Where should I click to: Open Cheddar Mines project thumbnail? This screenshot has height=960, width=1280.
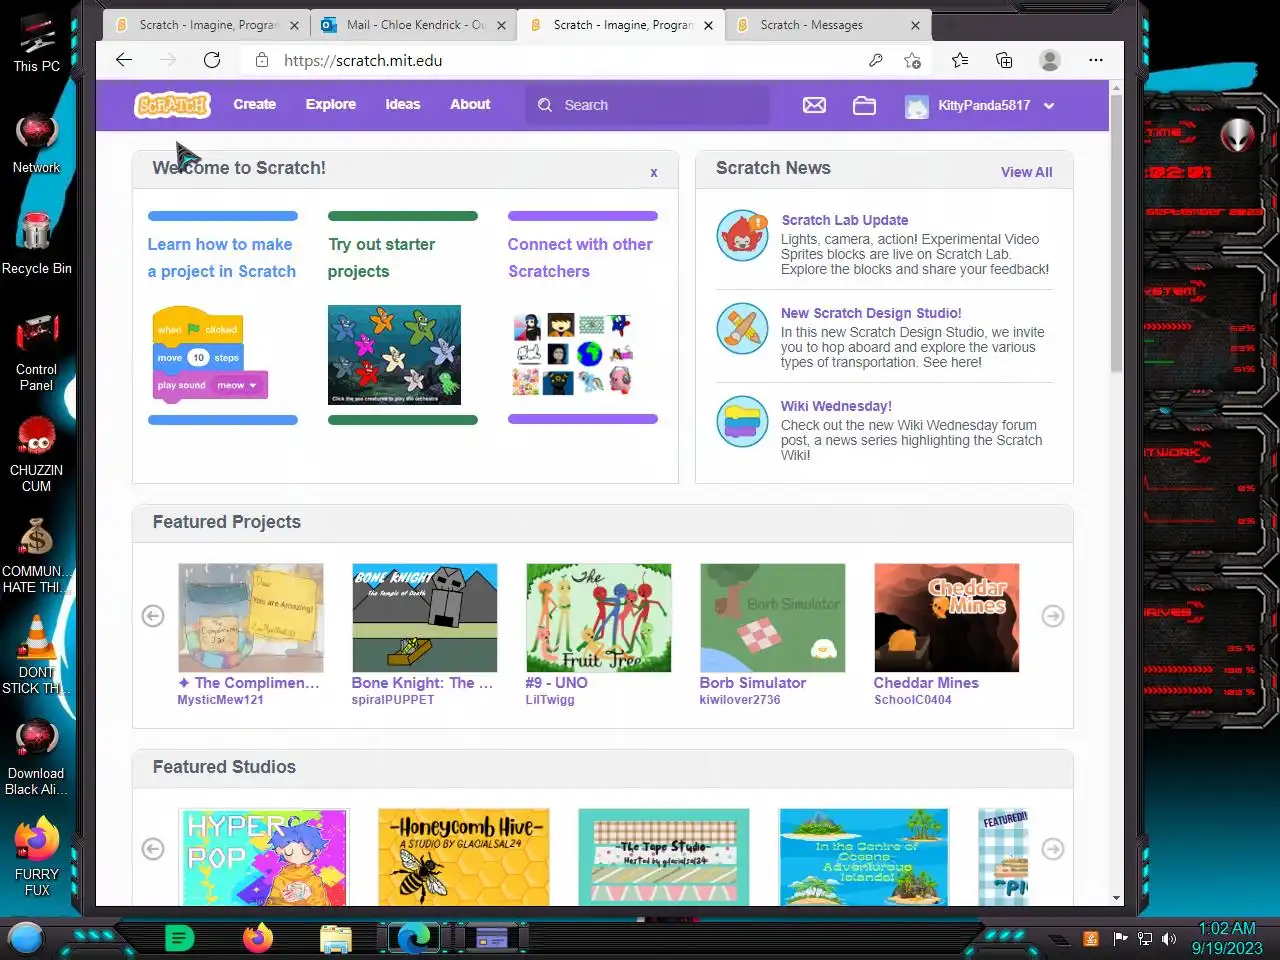pos(947,618)
